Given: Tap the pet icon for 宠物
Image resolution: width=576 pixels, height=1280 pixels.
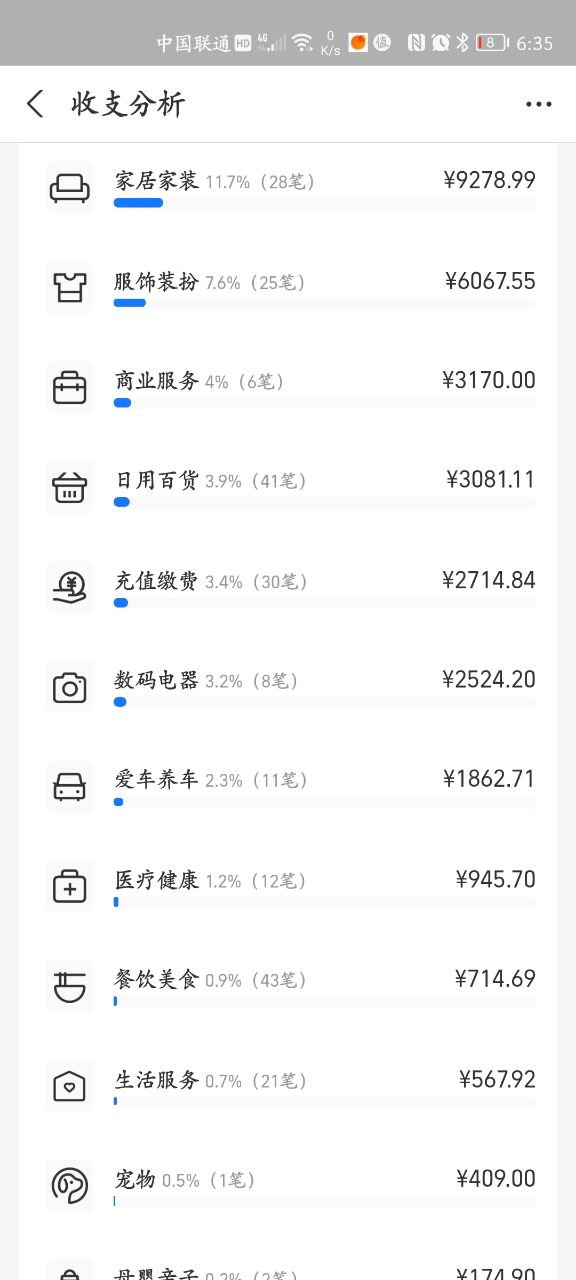Looking at the screenshot, I should click(x=69, y=1185).
